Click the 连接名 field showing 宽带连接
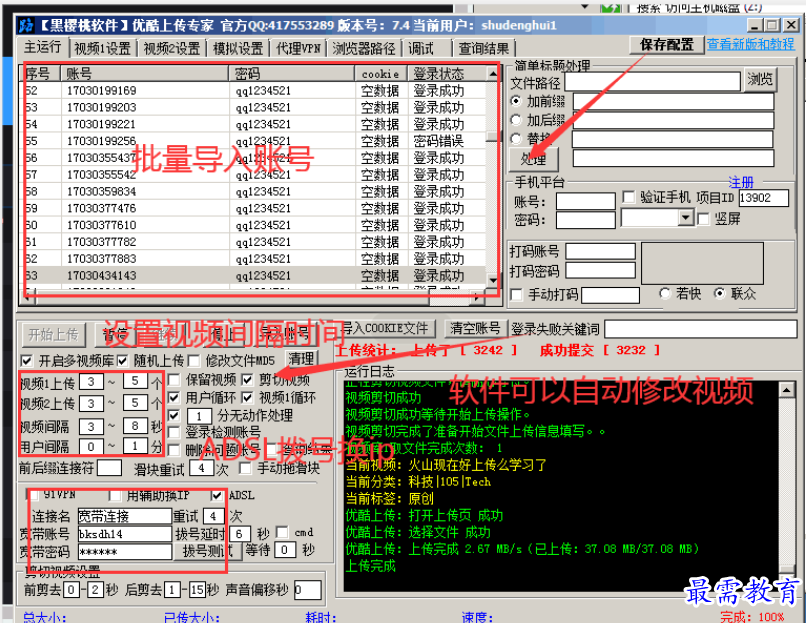The image size is (808, 623). [x=124, y=516]
